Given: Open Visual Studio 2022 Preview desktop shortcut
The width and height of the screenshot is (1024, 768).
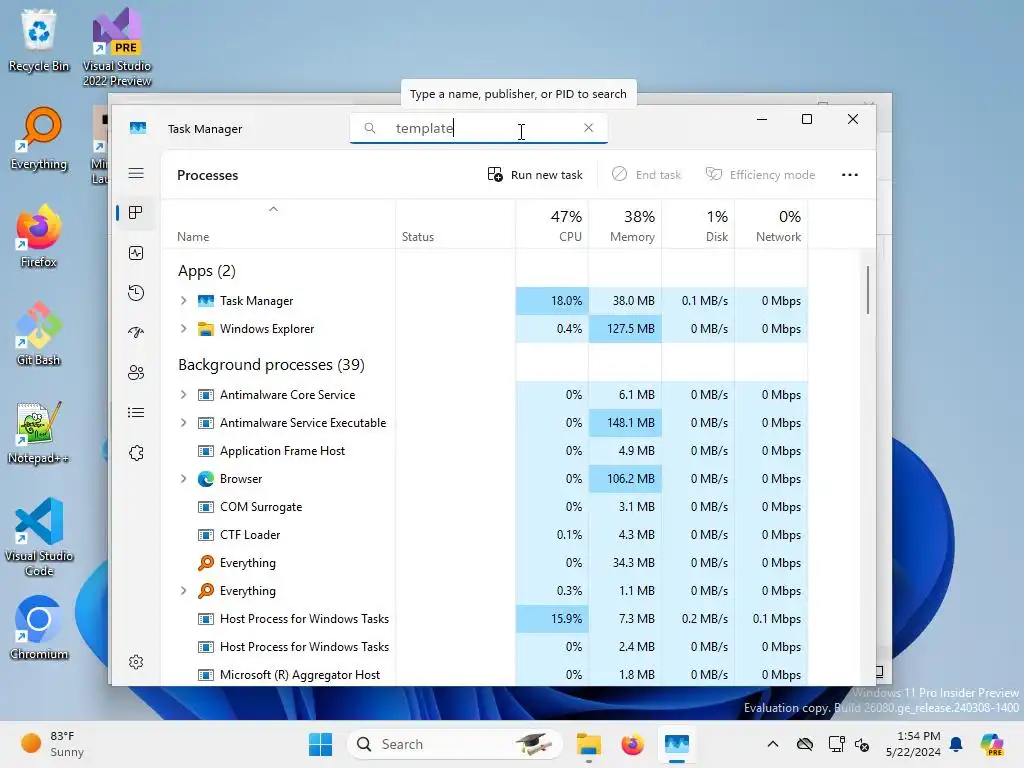Looking at the screenshot, I should [117, 47].
